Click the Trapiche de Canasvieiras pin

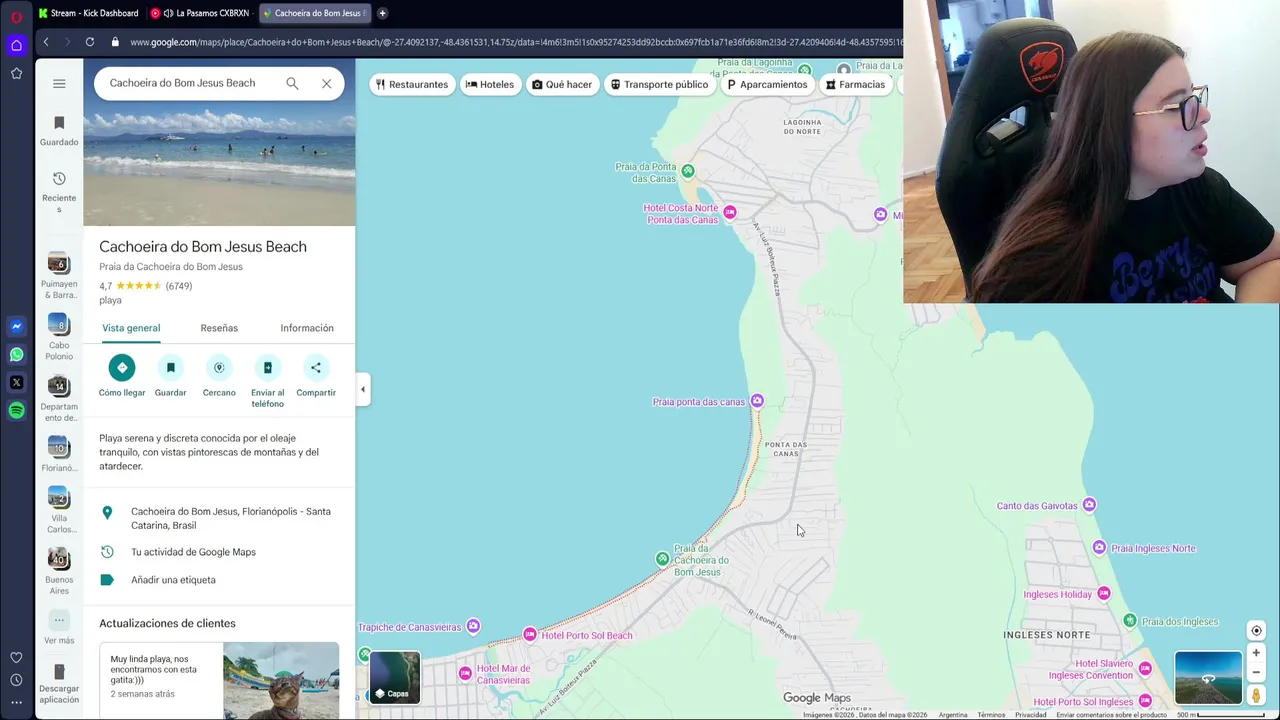(473, 627)
